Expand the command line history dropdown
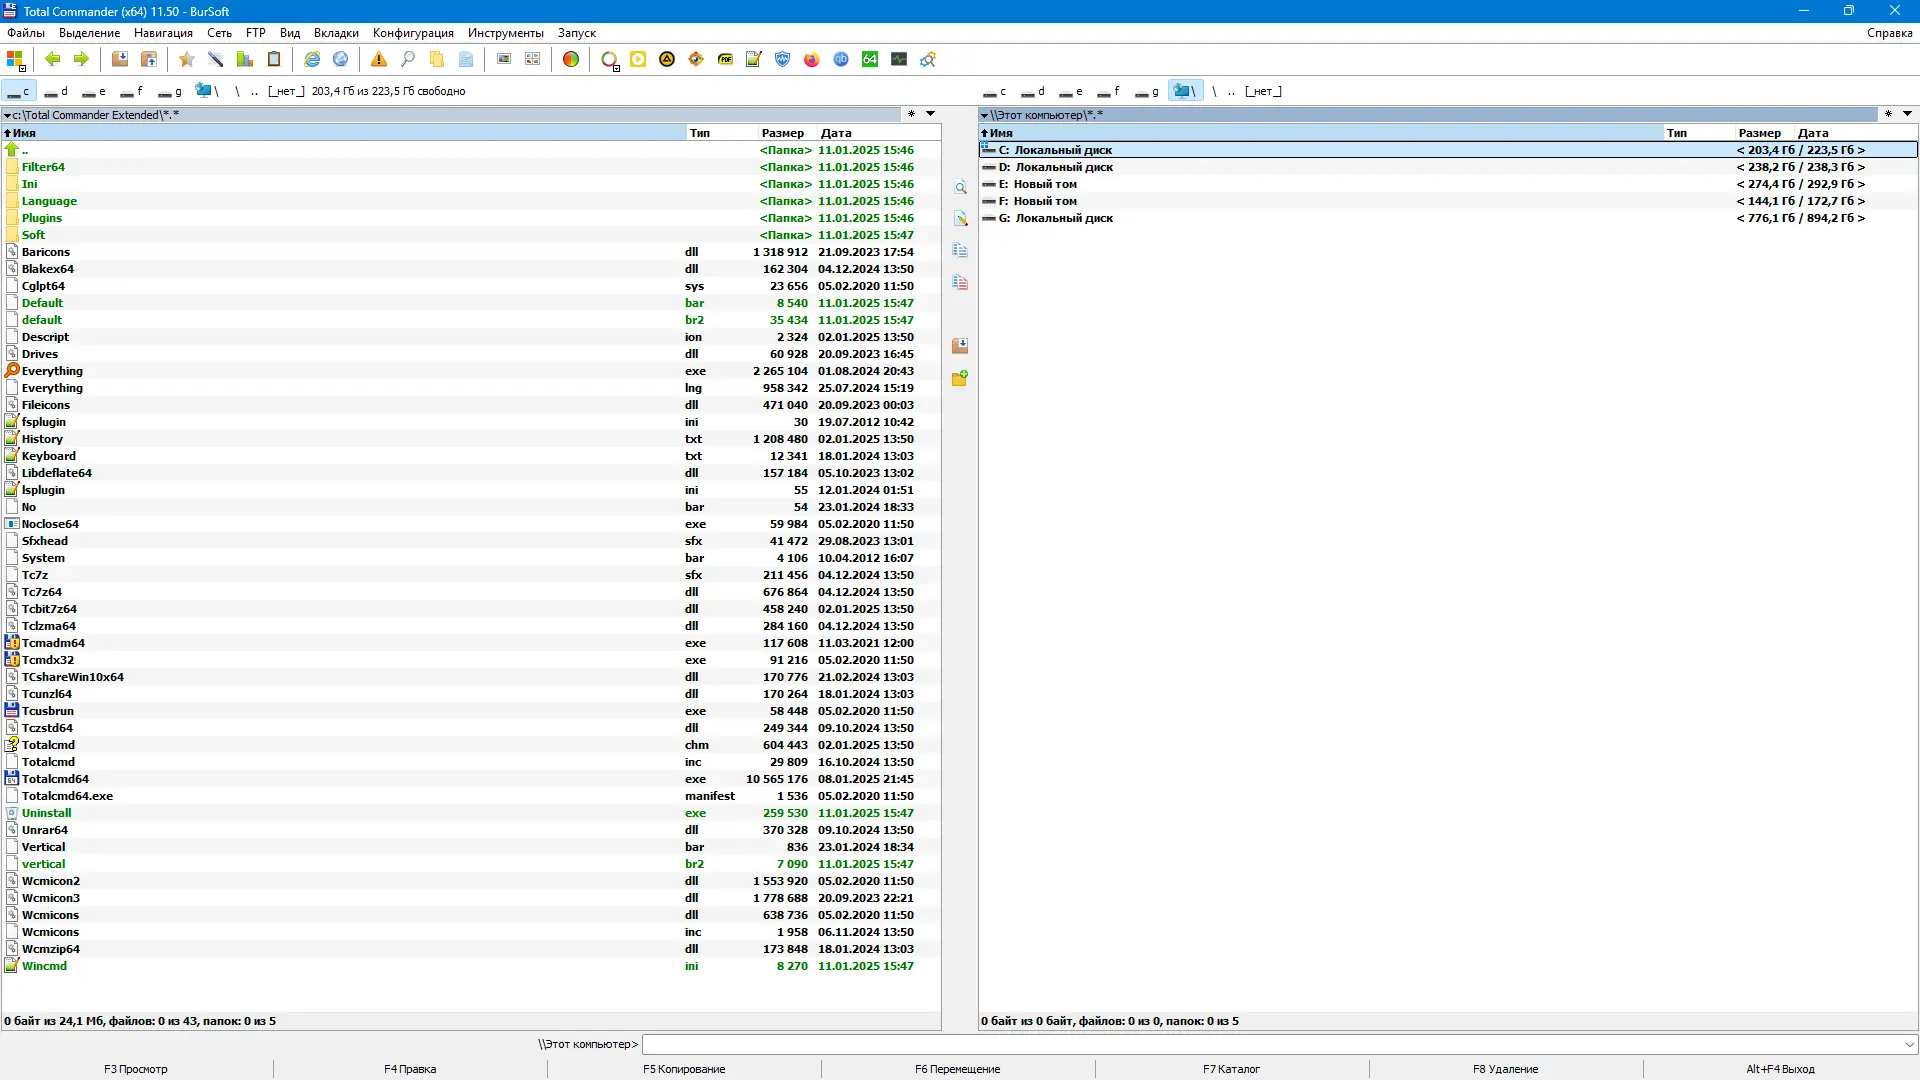1920x1080 pixels. tap(1909, 1044)
